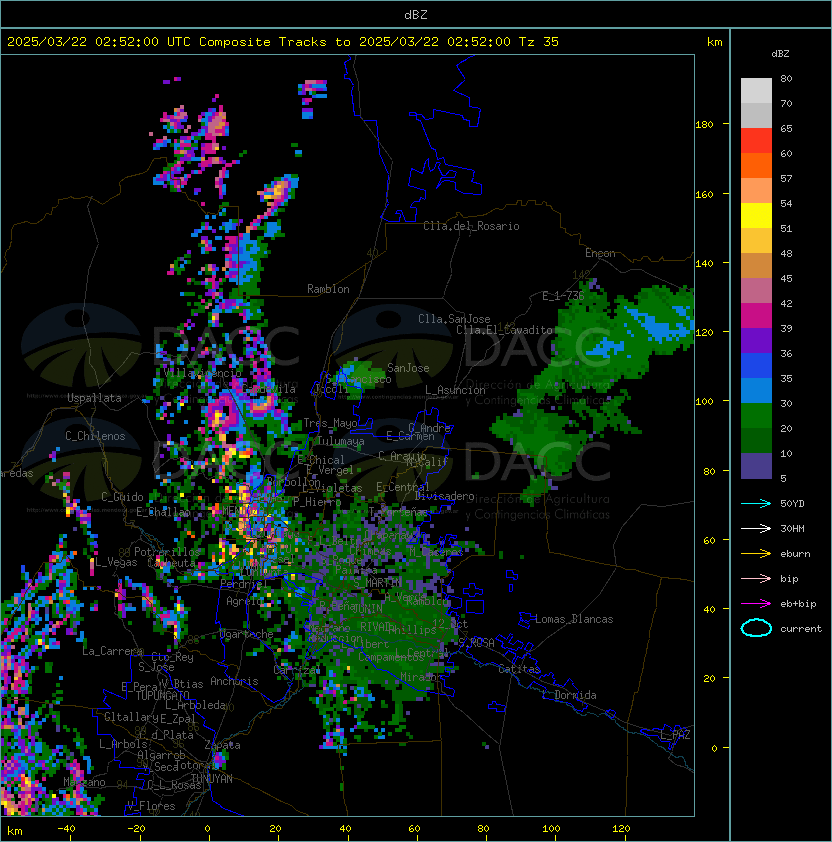Click the 'Divisadero' map label
The image size is (832, 842).
[x=445, y=496]
